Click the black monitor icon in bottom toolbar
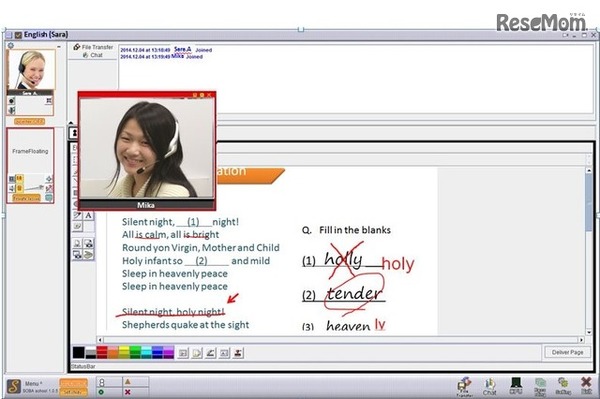 click(516, 385)
